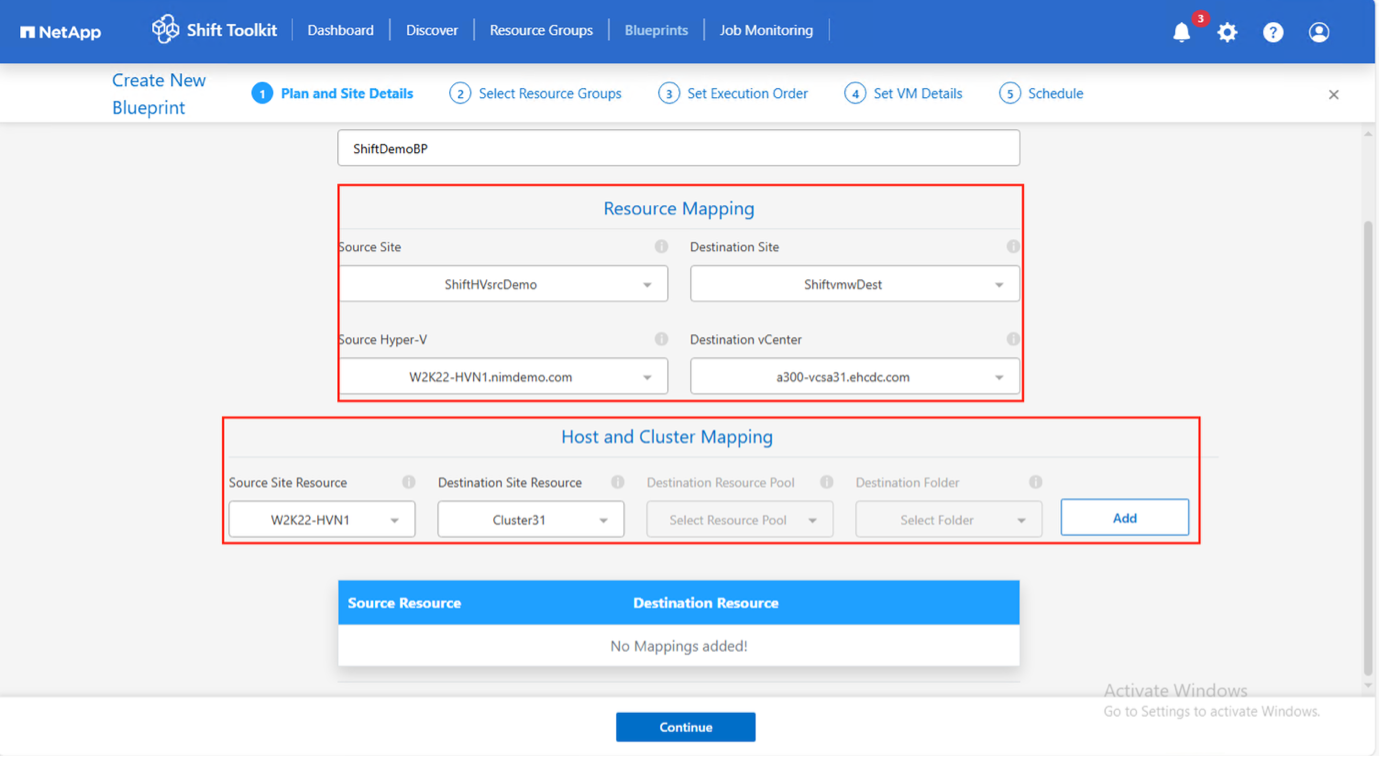The width and height of the screenshot is (1384, 760).
Task: Click the blueprint name field ShiftDemoBP
Action: pos(678,149)
